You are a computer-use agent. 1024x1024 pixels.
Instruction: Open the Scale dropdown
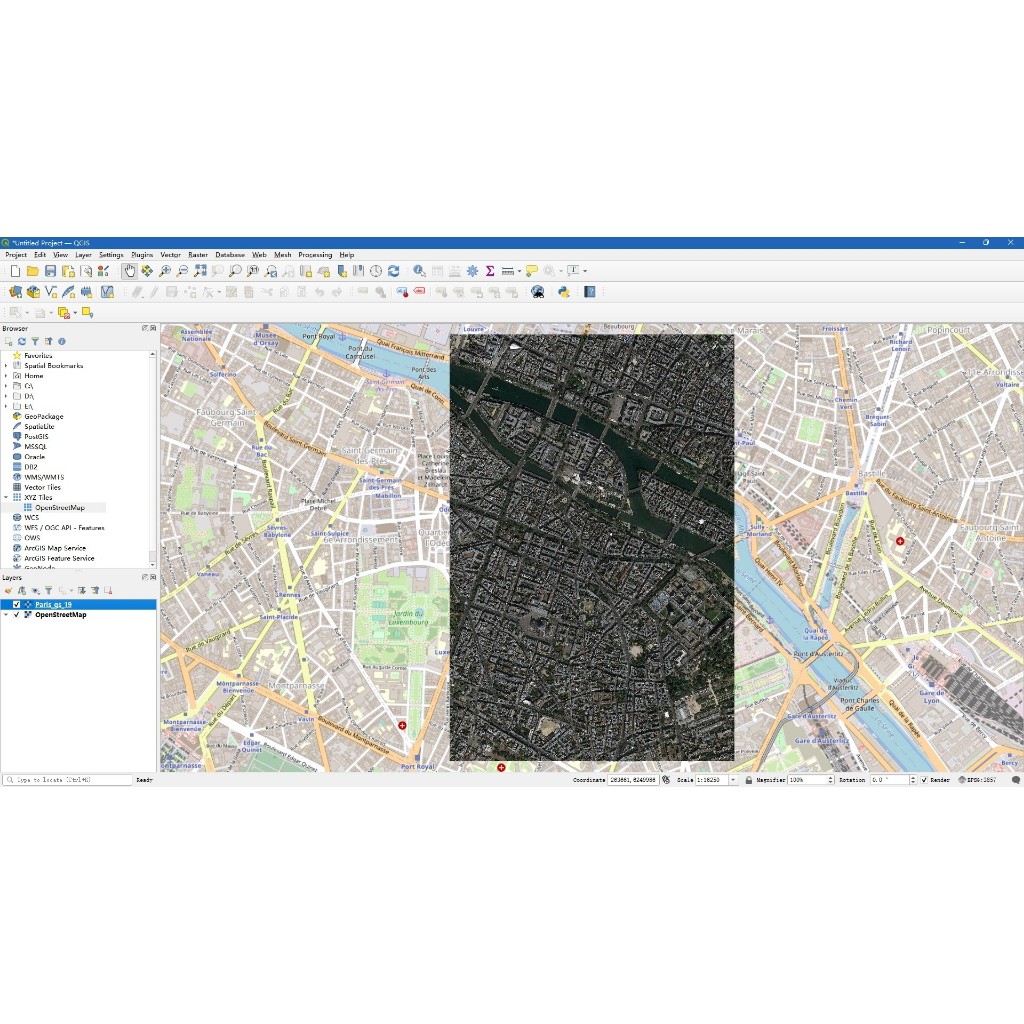733,780
